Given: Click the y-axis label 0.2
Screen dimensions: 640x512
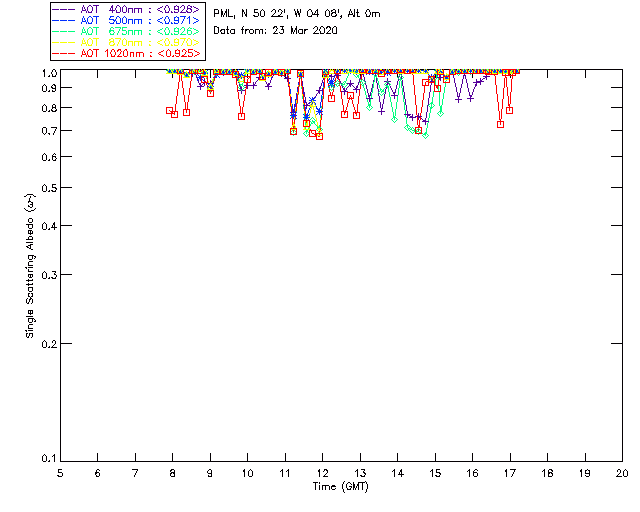Looking at the screenshot, I should click(x=49, y=344).
